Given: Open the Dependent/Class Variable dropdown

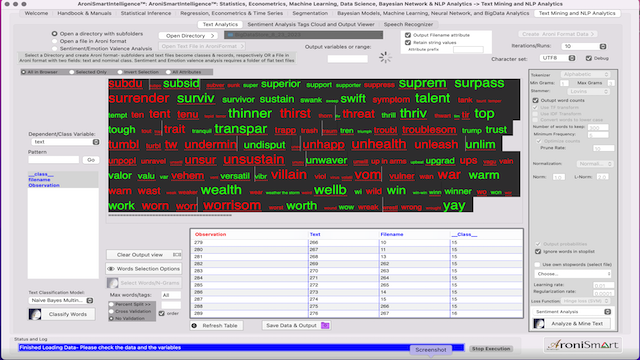Looking at the screenshot, I should click(65, 142).
